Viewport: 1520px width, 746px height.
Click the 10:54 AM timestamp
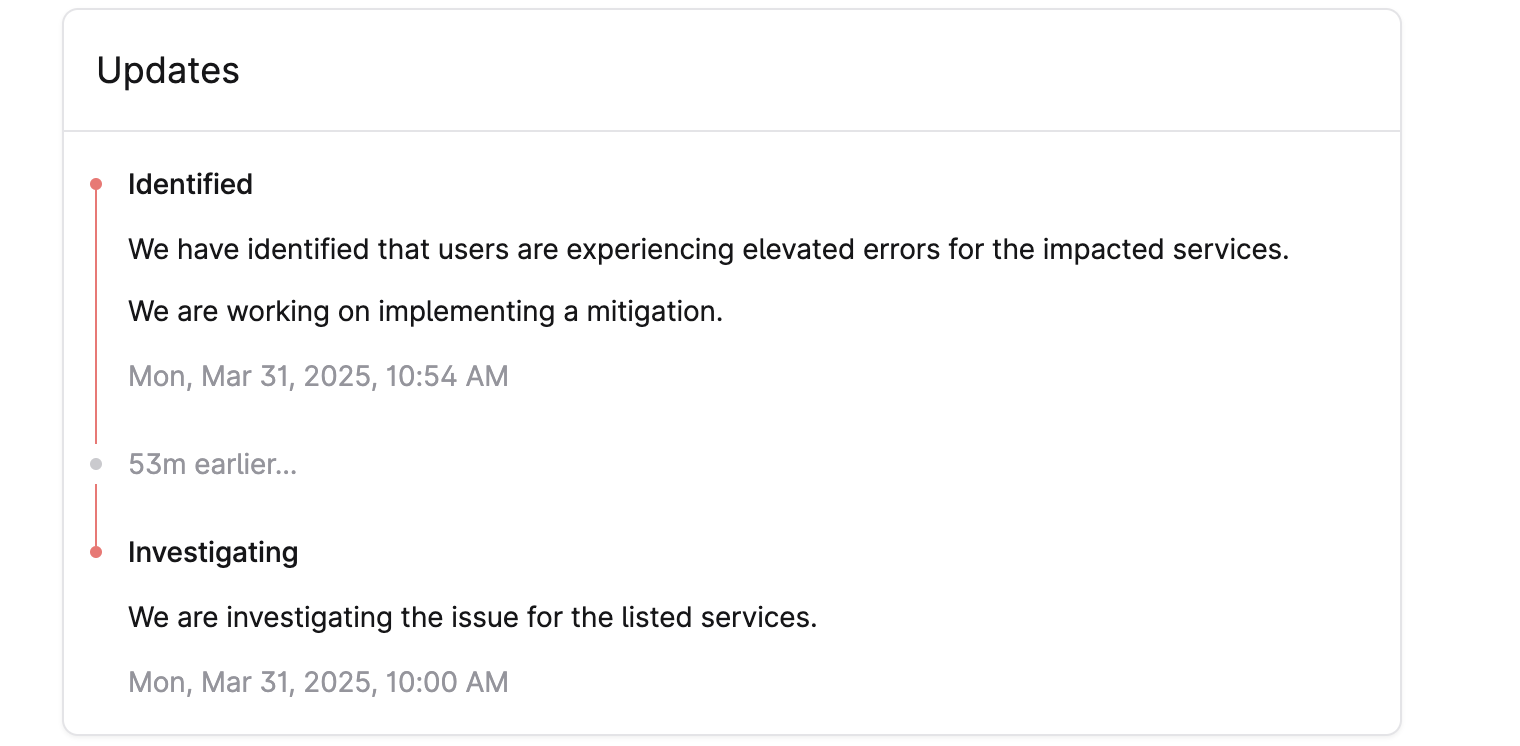pyautogui.click(x=318, y=376)
